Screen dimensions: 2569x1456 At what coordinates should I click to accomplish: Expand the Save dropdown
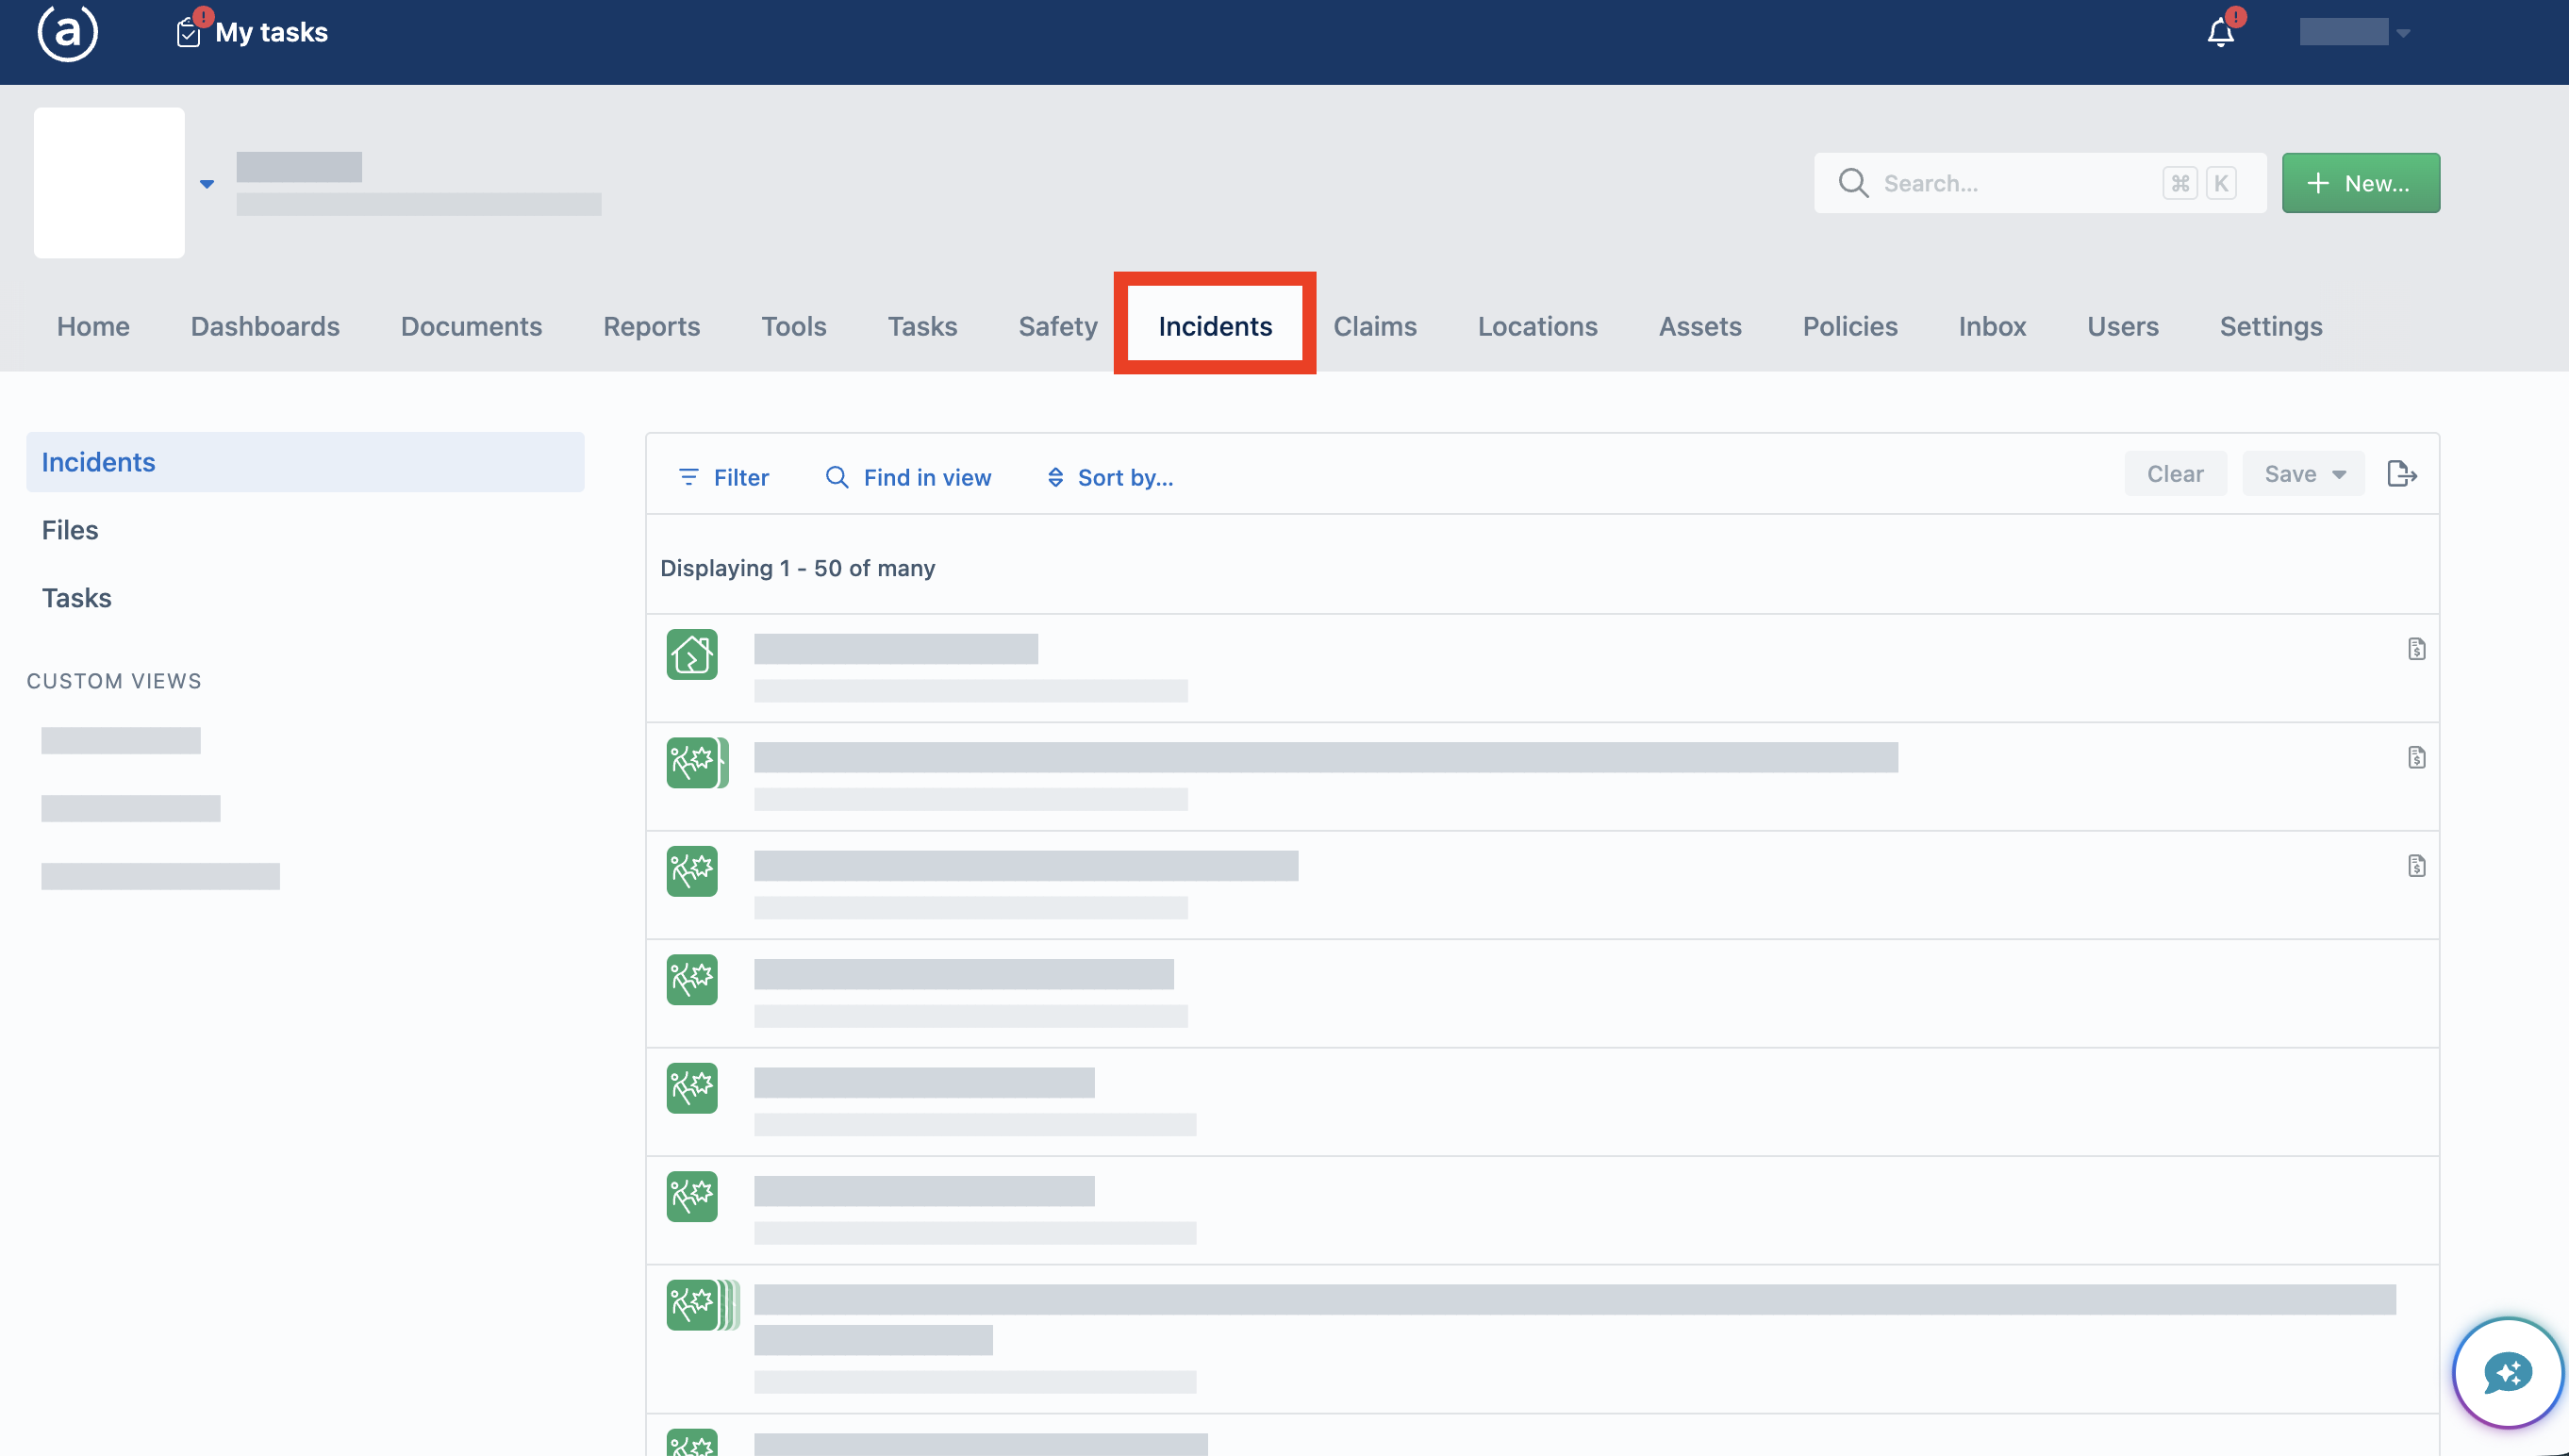[x=2302, y=473]
